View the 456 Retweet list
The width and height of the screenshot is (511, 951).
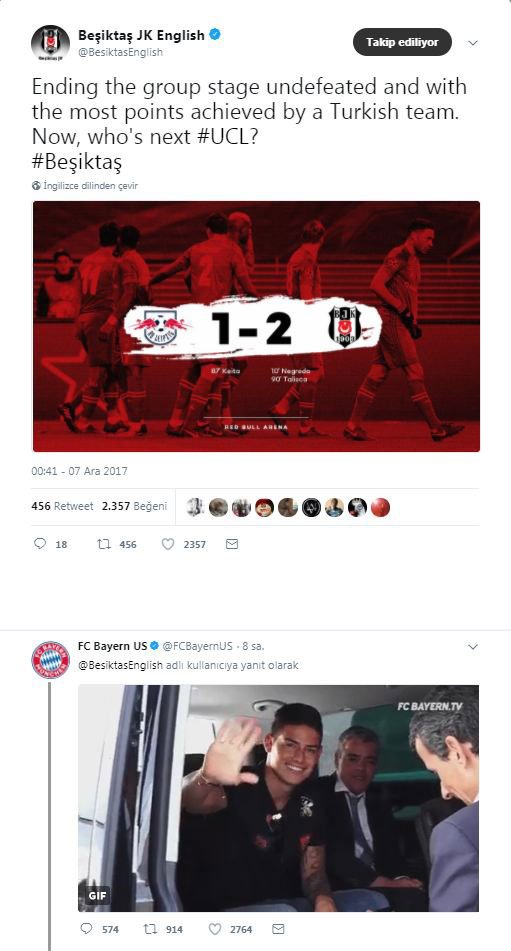(62, 506)
